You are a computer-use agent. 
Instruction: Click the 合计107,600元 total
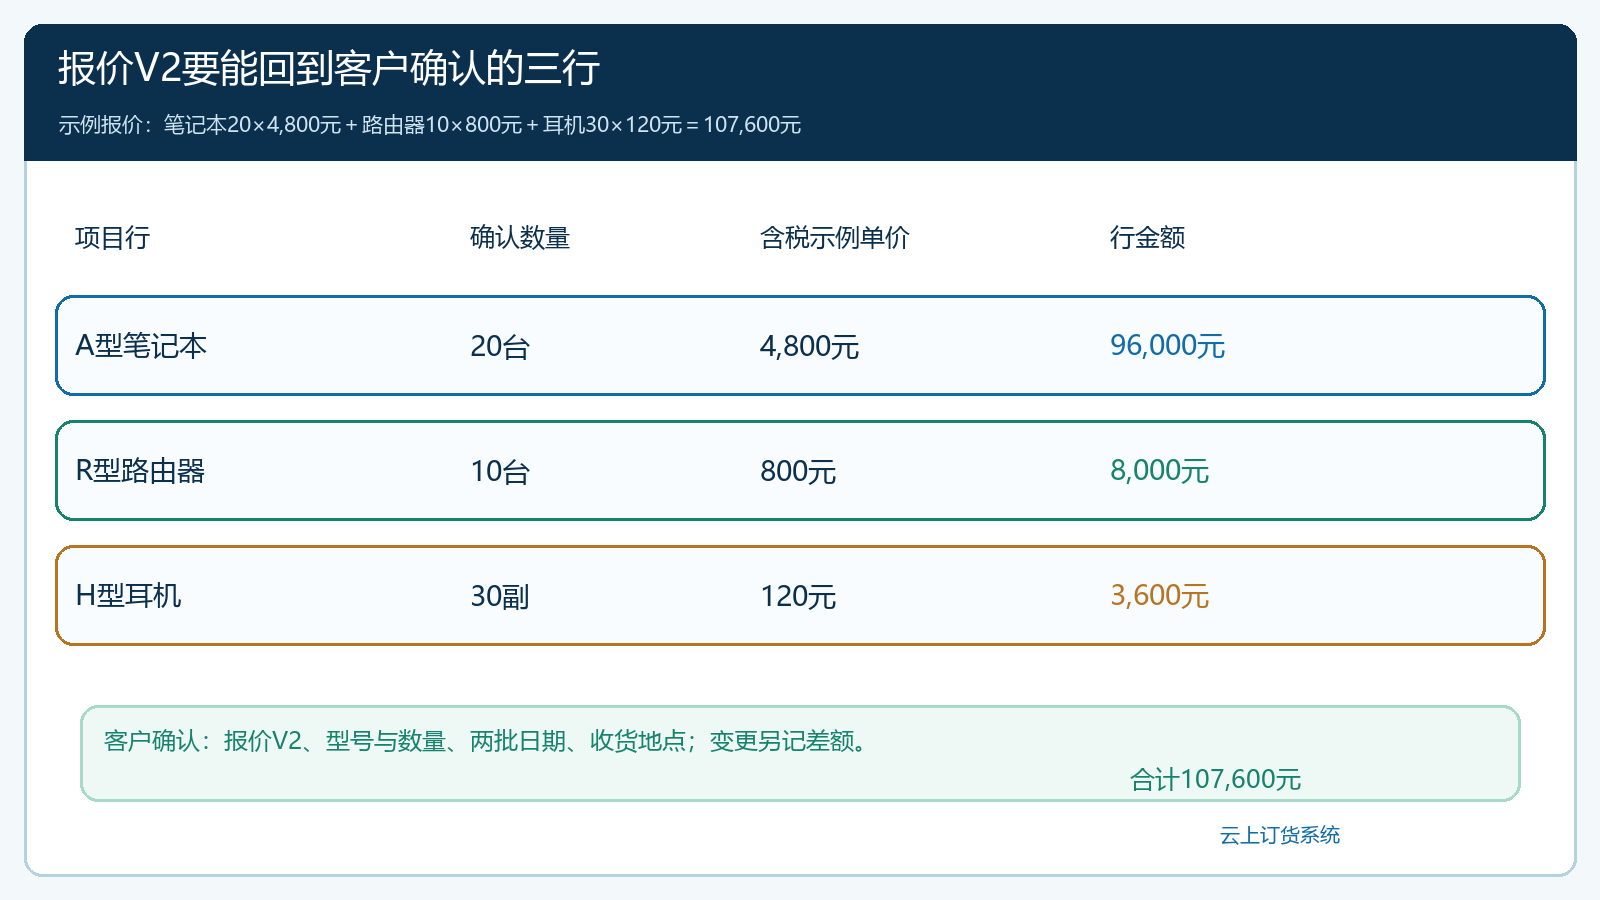(x=1216, y=780)
